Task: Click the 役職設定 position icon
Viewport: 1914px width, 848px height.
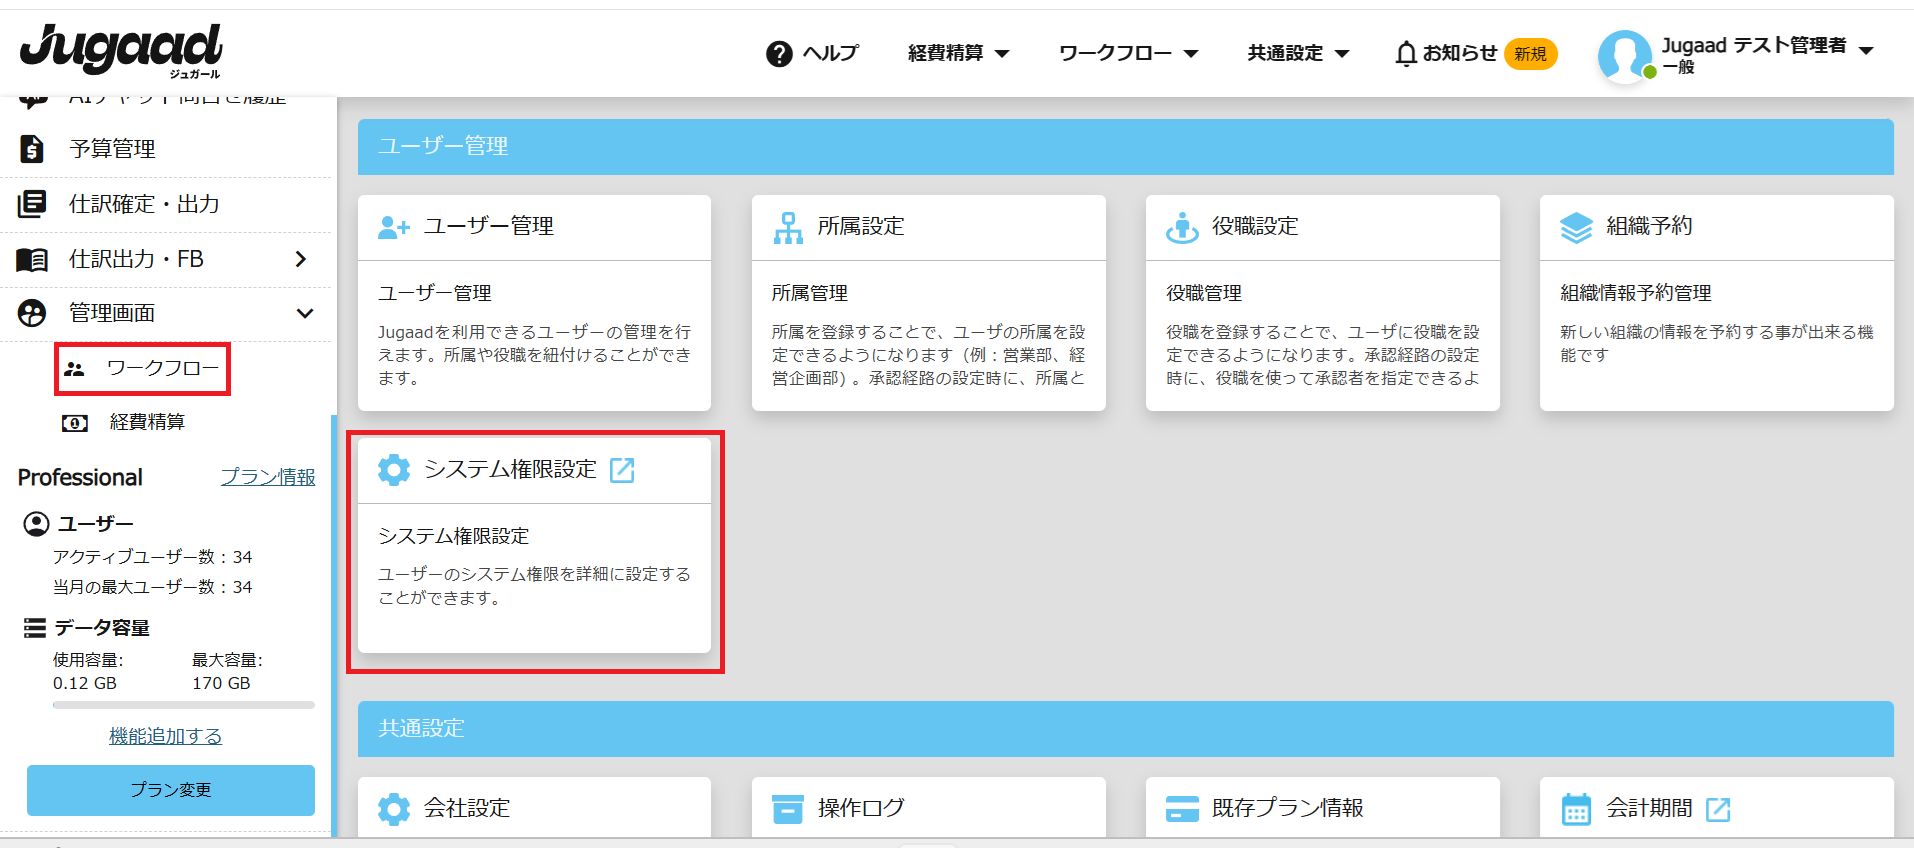Action: click(1182, 227)
